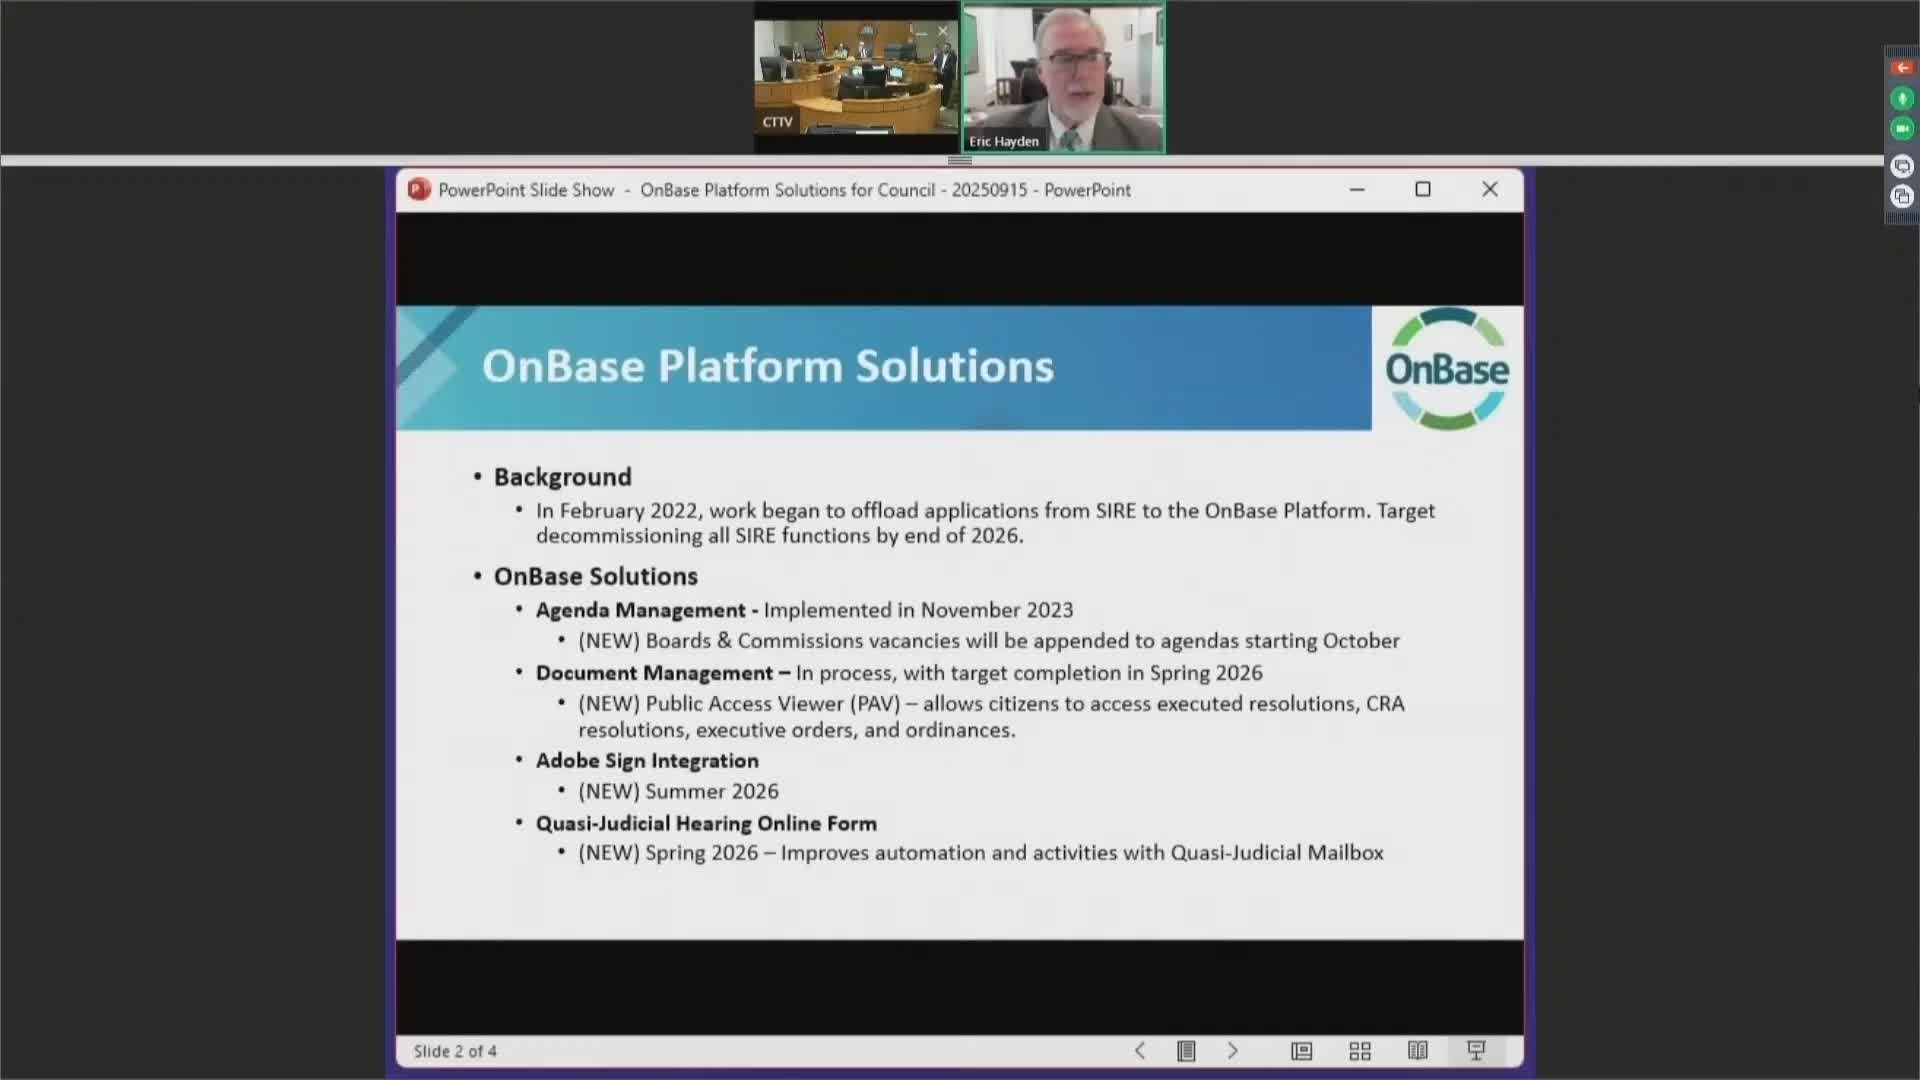
Task: Click the Slide 2 of 4 indicator
Action: pyautogui.click(x=455, y=1052)
